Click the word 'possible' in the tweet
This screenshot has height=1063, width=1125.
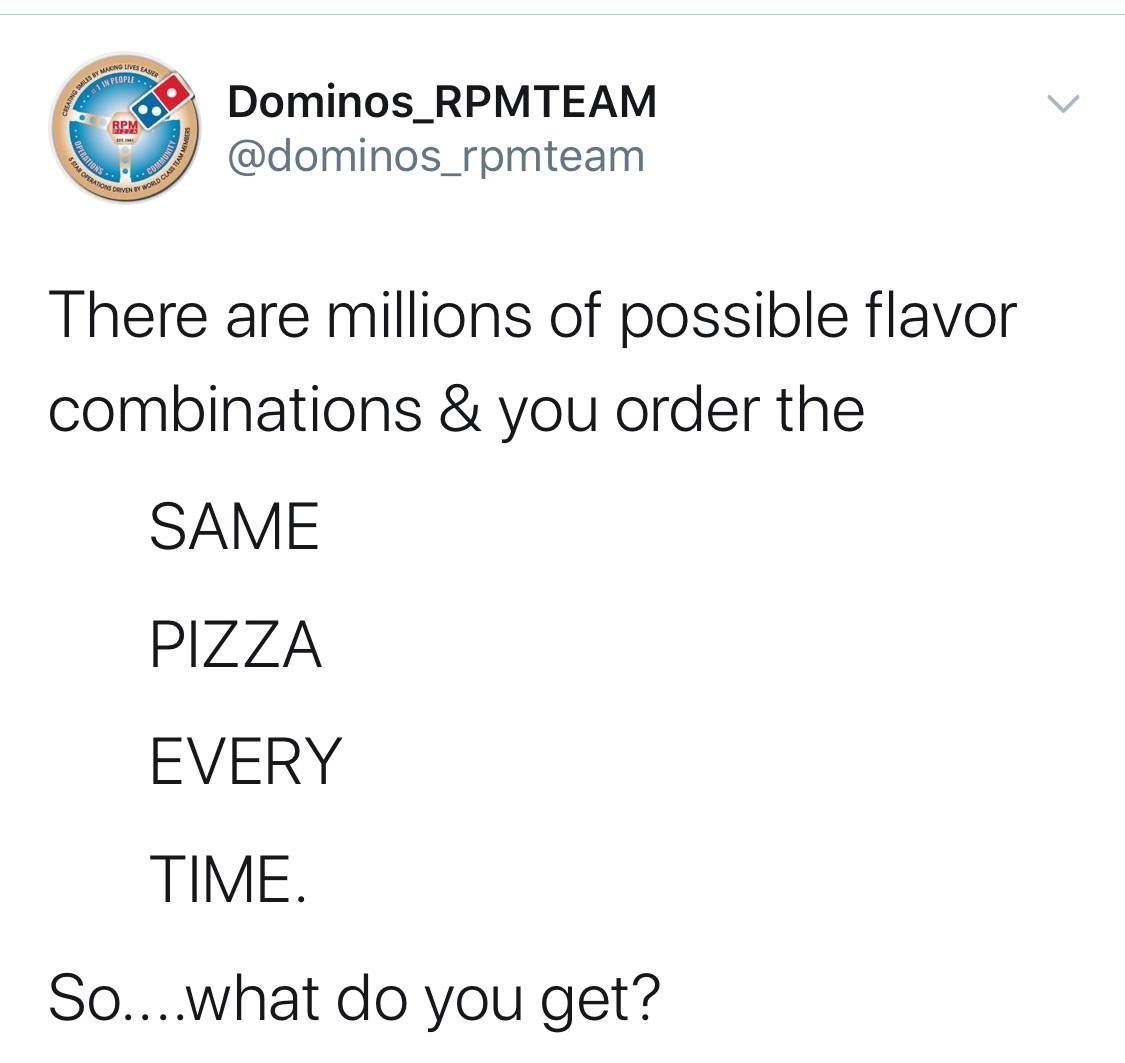(734, 318)
